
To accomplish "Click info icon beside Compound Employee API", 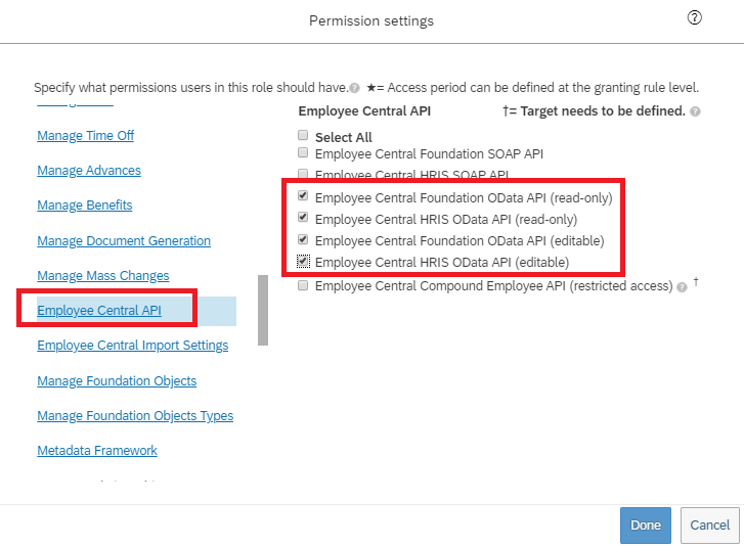I will 681,287.
